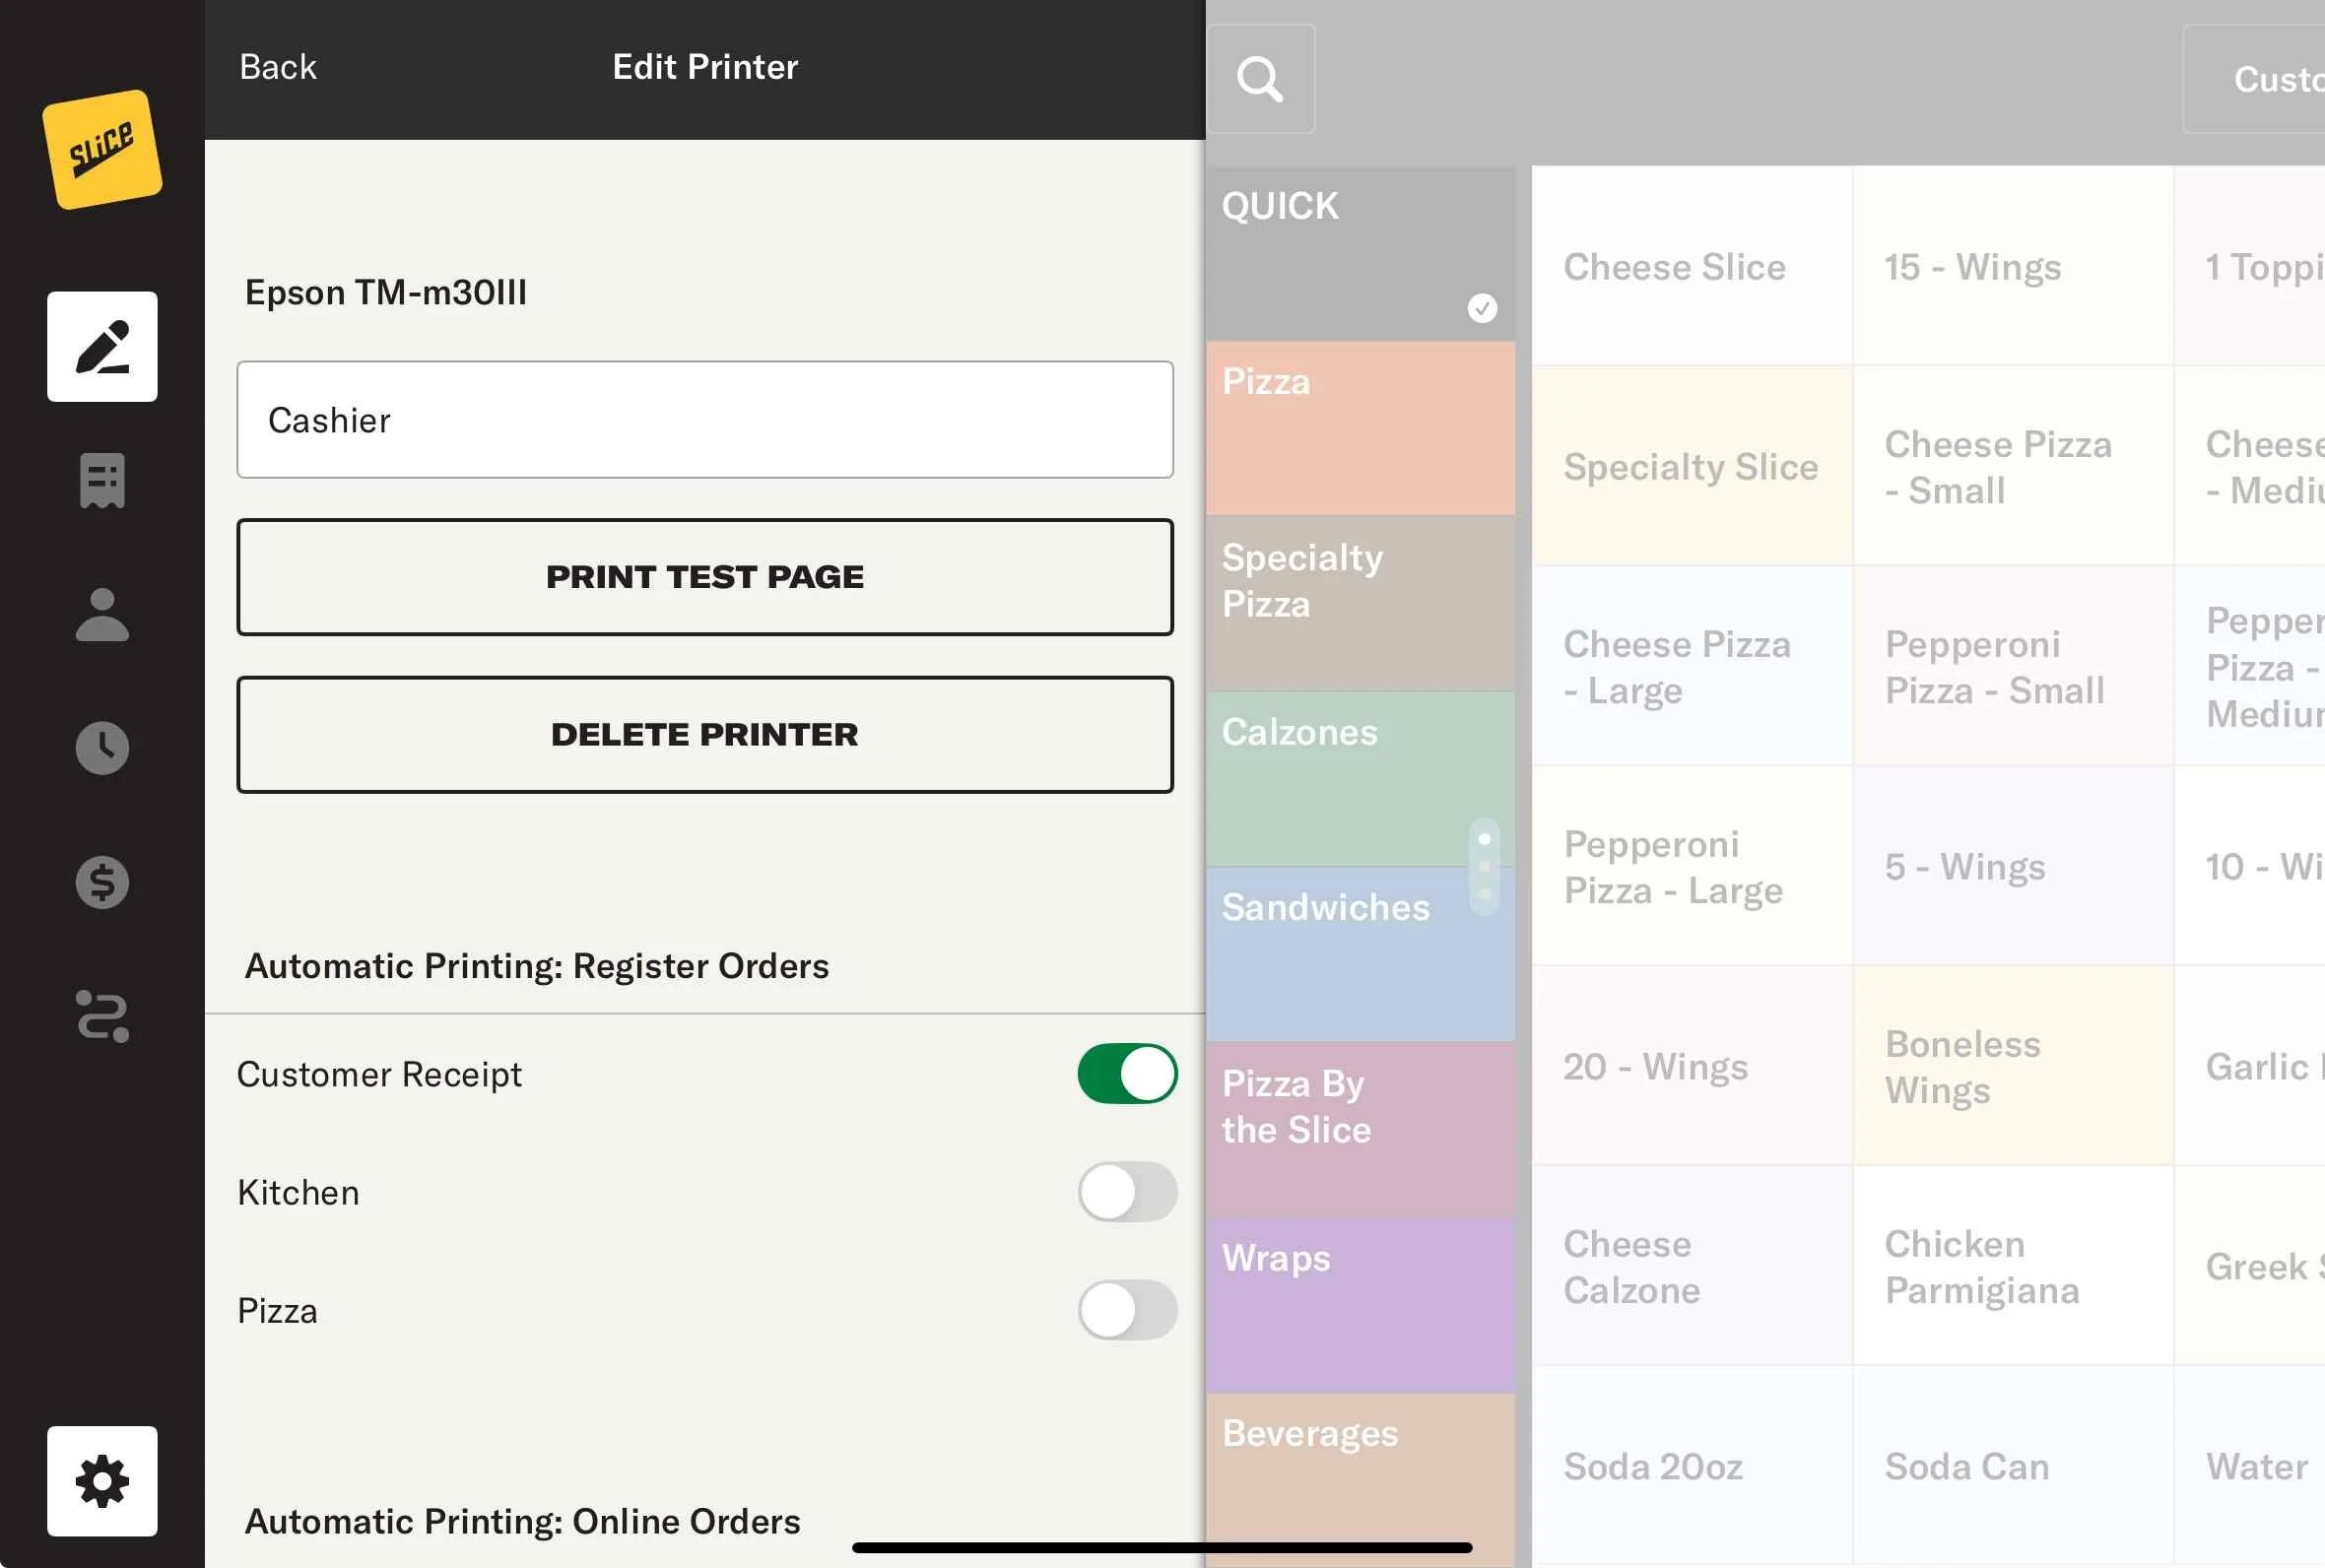The height and width of the screenshot is (1568, 2325).
Task: Click the Slice logo icon
Action: pyautogui.click(x=102, y=149)
